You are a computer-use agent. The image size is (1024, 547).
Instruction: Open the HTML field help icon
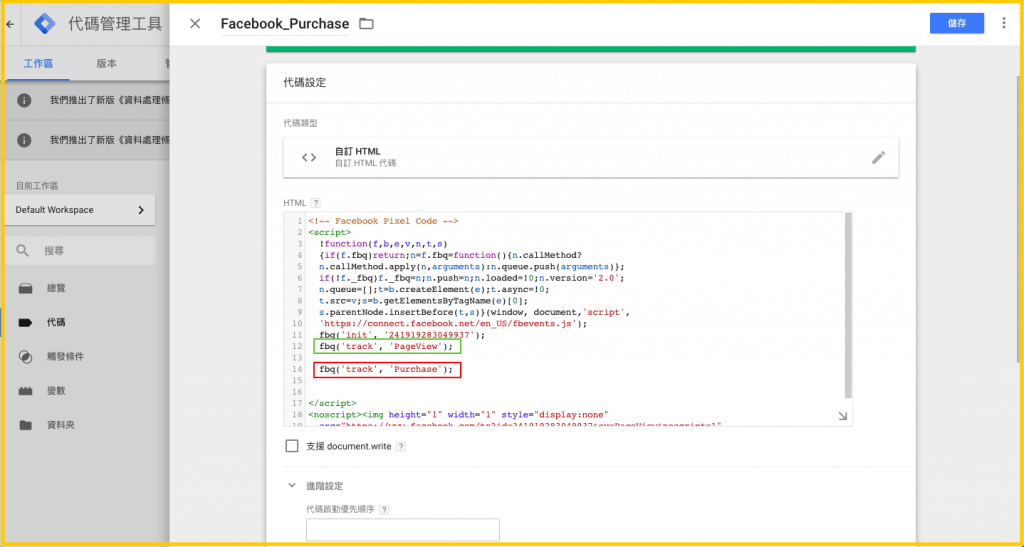tap(315, 203)
